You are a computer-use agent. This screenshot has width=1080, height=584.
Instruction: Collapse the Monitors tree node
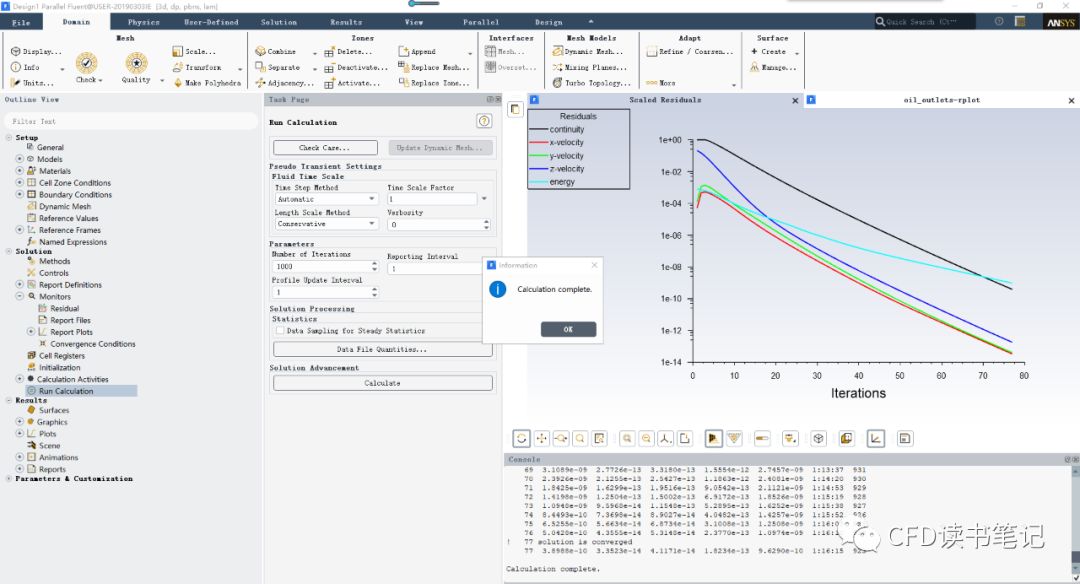(x=19, y=296)
